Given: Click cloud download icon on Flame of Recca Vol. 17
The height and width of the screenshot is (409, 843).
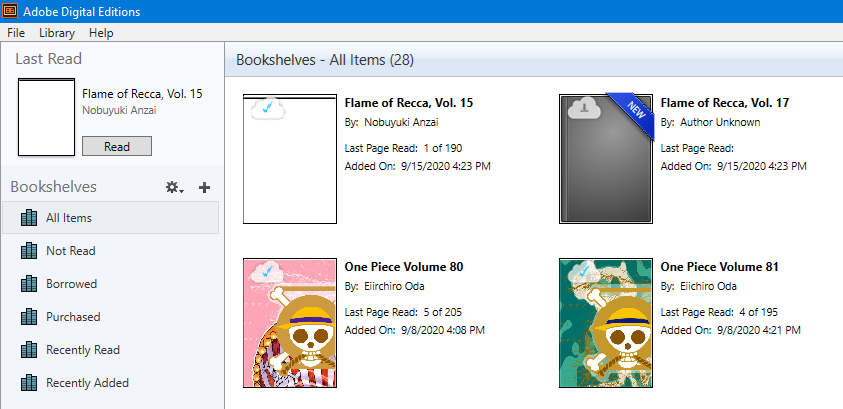Looking at the screenshot, I should pos(580,109).
